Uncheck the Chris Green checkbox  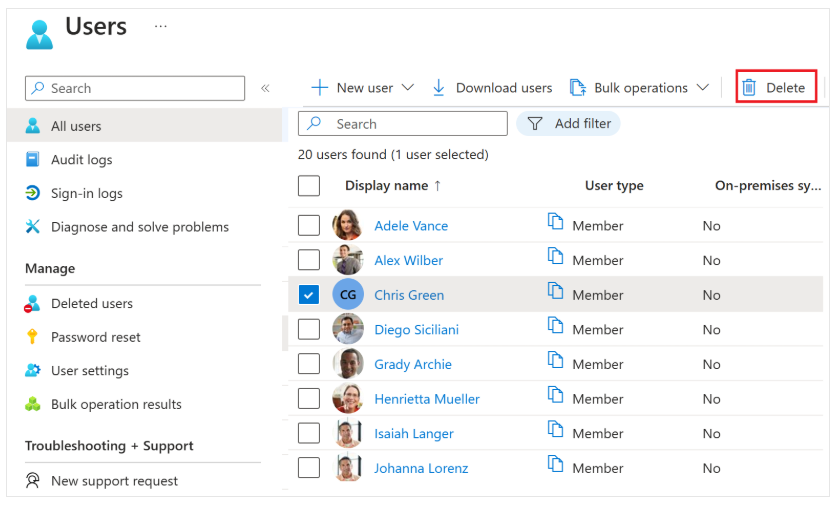(x=309, y=295)
